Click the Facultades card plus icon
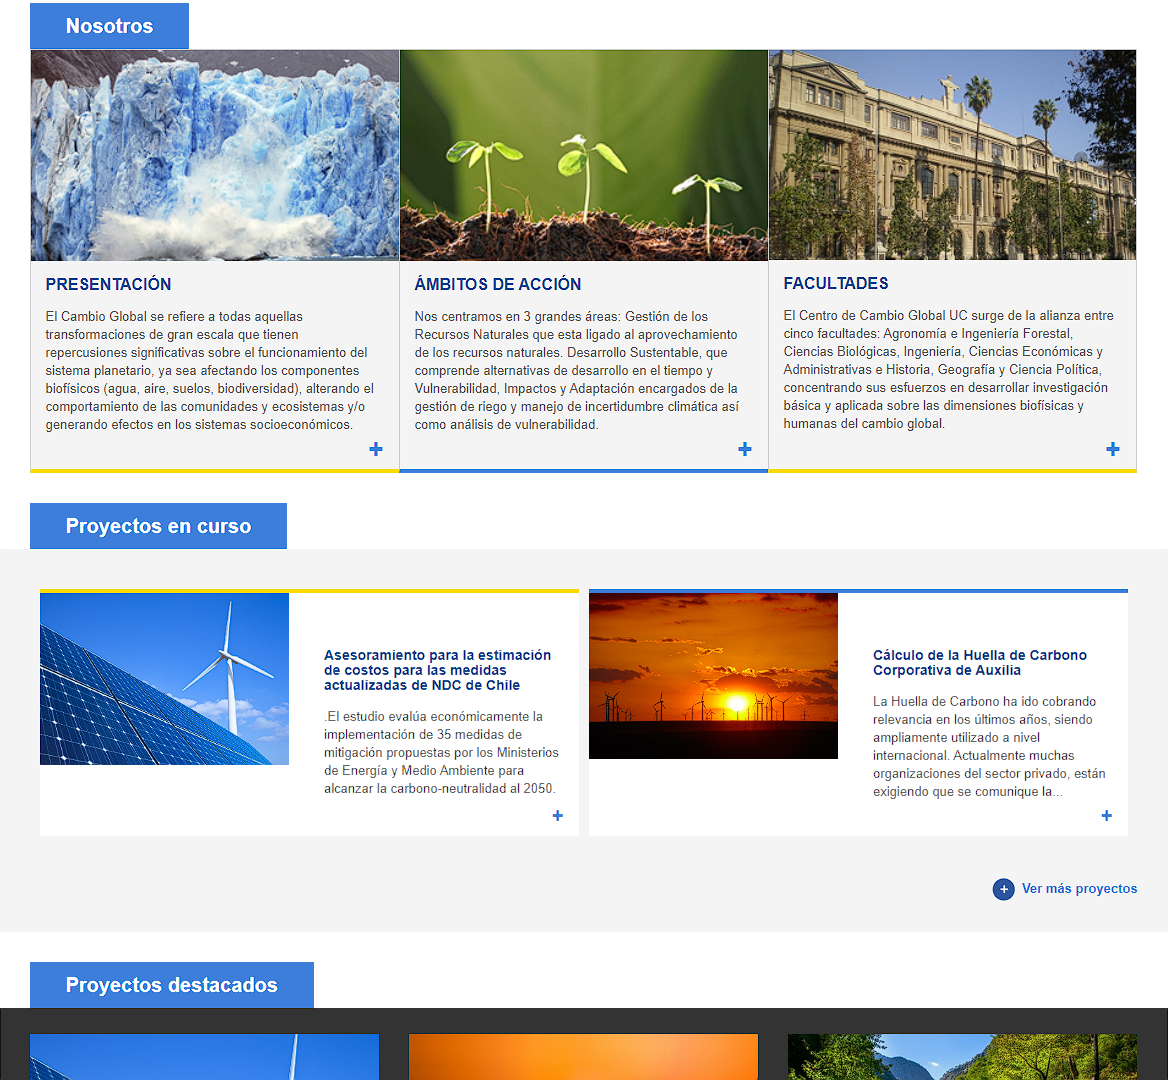 pos(1113,448)
